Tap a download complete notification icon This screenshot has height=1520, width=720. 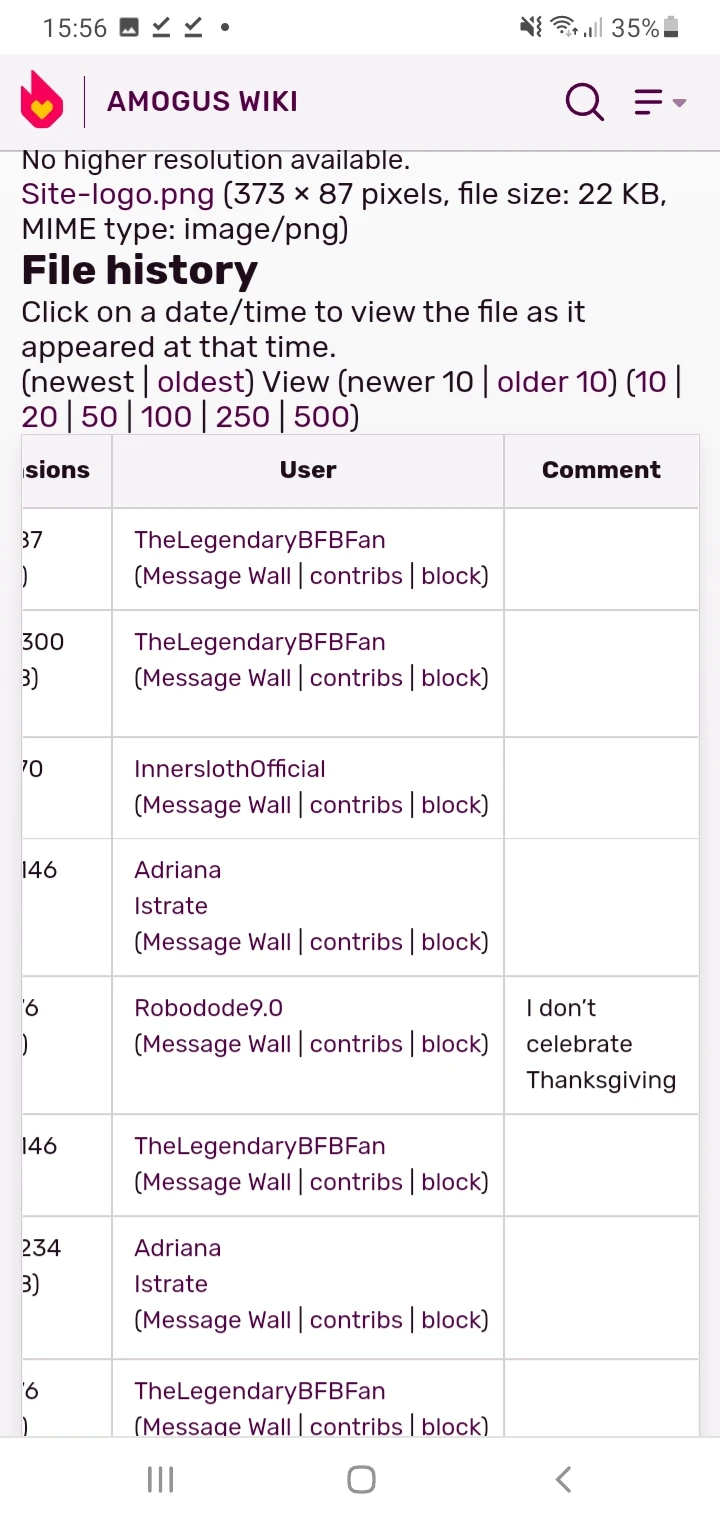pyautogui.click(x=160, y=27)
